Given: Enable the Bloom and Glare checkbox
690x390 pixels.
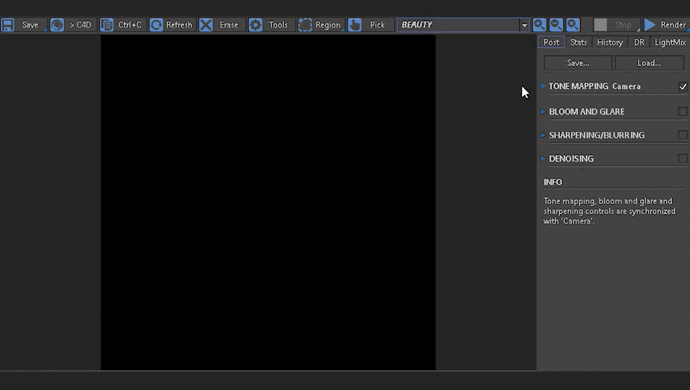Looking at the screenshot, I should point(683,111).
